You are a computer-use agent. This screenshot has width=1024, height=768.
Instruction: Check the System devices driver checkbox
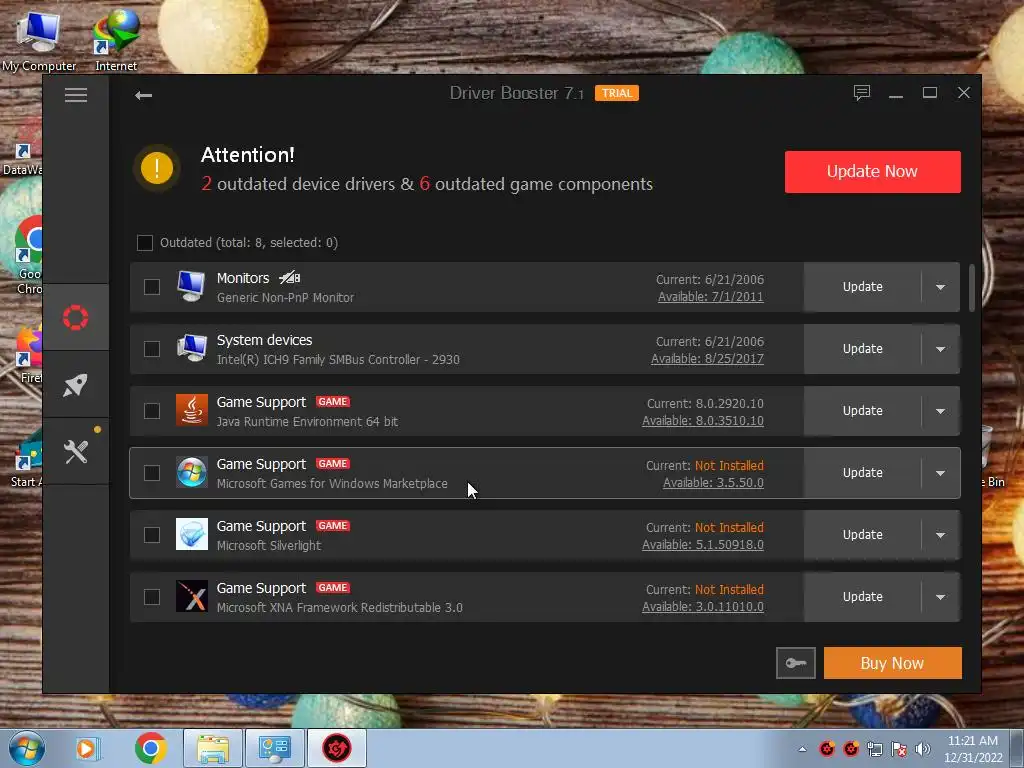tap(152, 349)
